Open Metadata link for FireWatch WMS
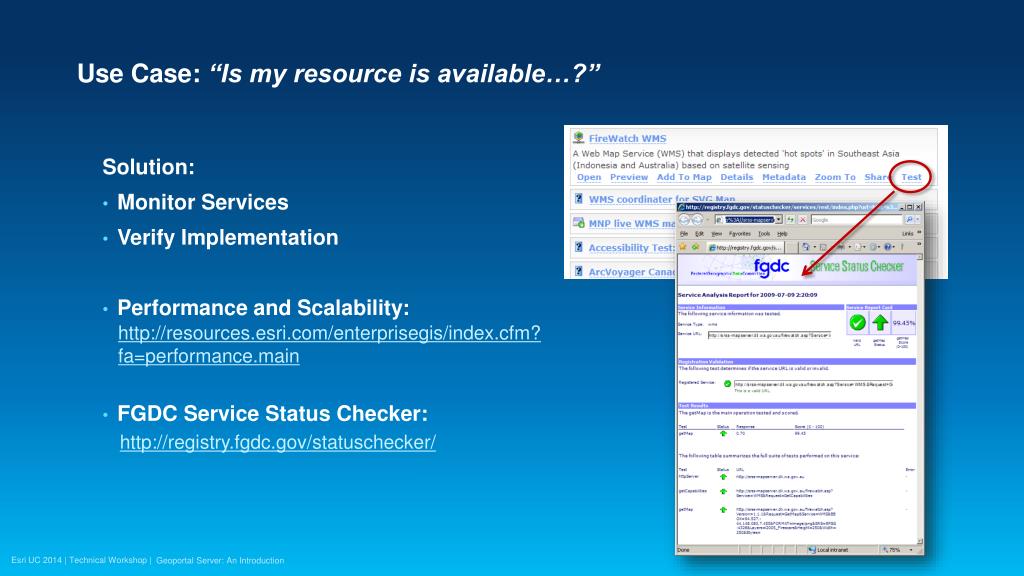1024x576 pixels. click(784, 177)
